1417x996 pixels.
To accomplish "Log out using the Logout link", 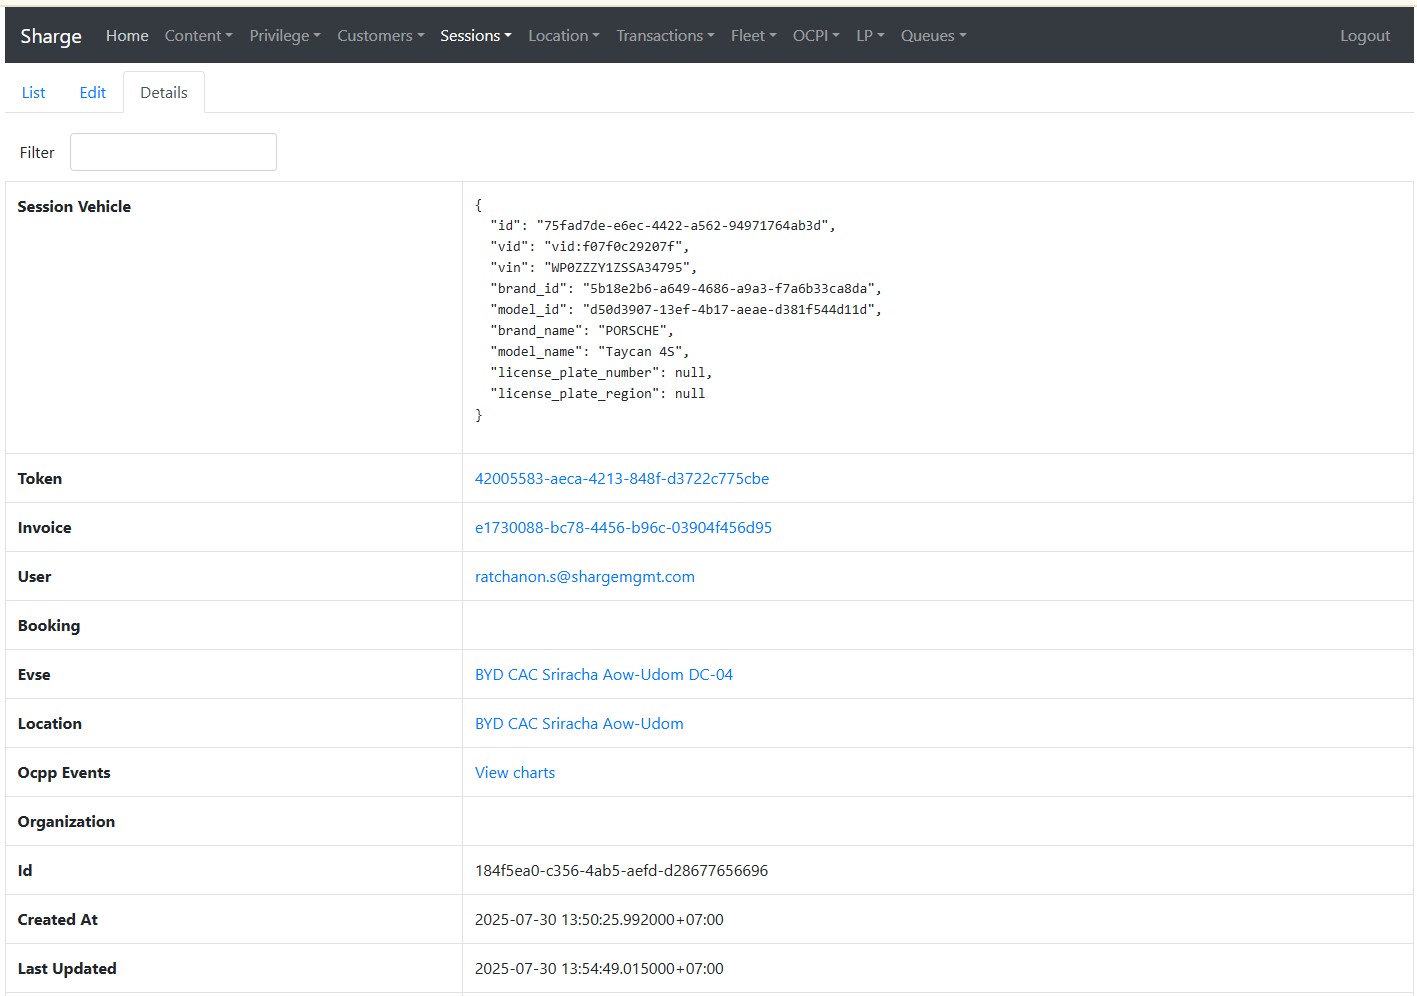I will click(1364, 36).
